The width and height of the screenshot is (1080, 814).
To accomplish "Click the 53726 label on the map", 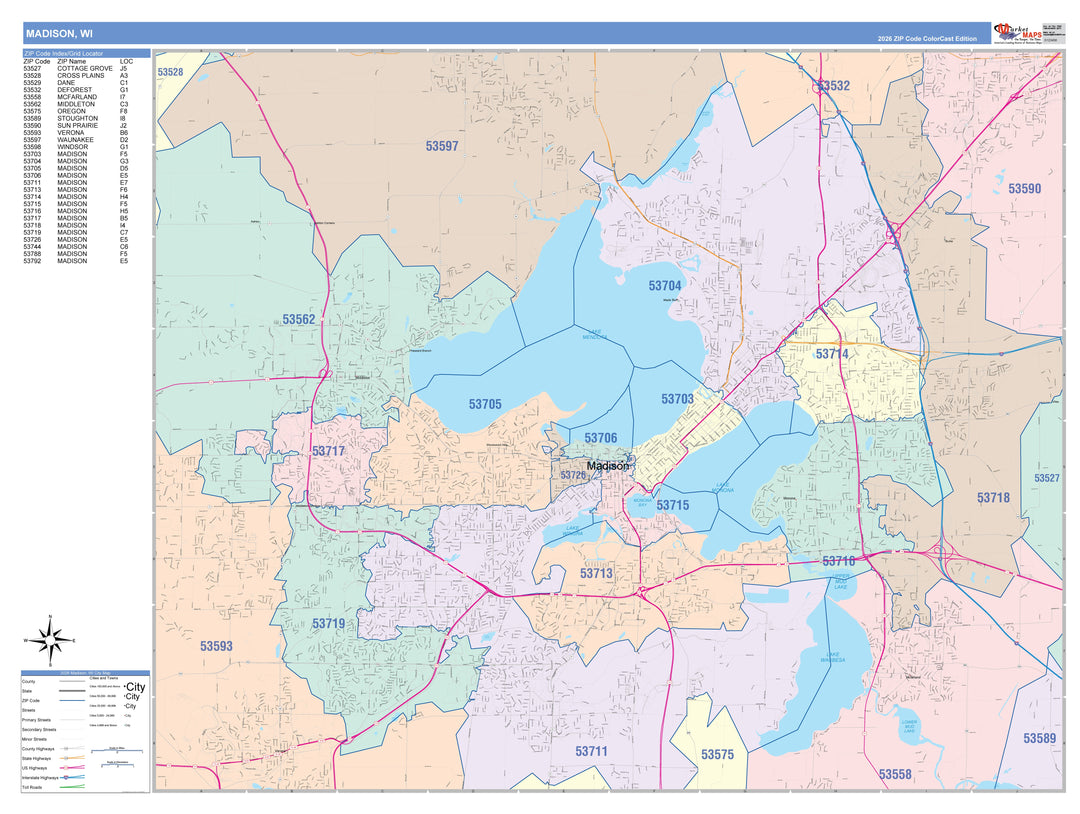I will click(x=573, y=475).
